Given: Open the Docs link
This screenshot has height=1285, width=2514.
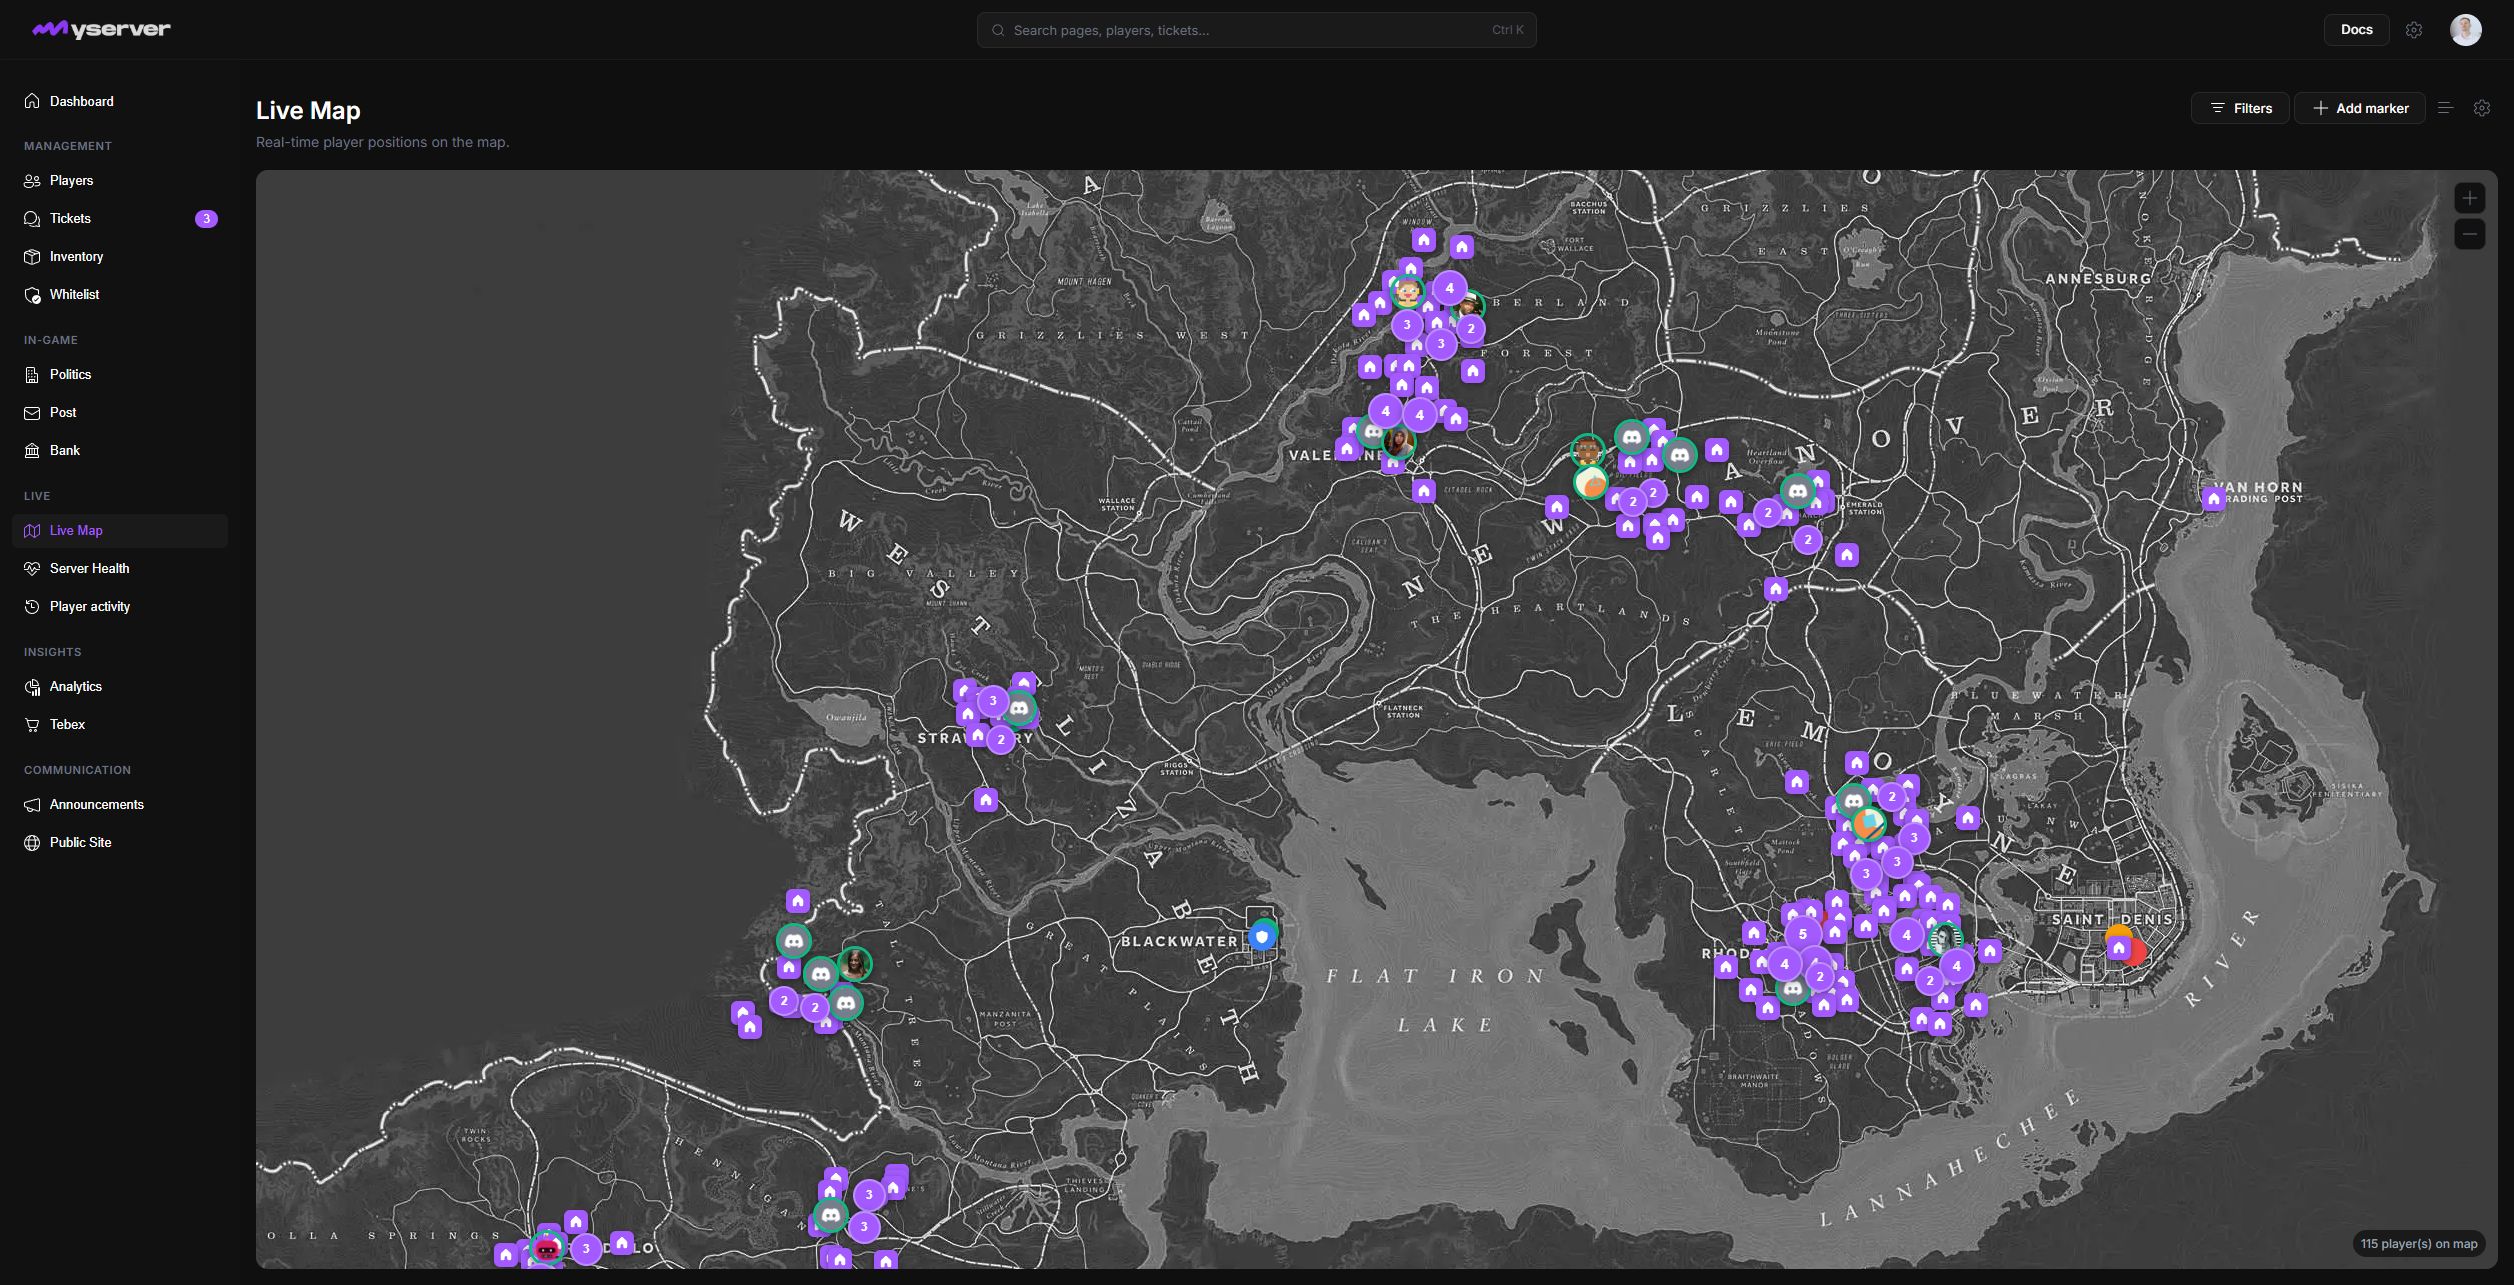Looking at the screenshot, I should coord(2356,29).
